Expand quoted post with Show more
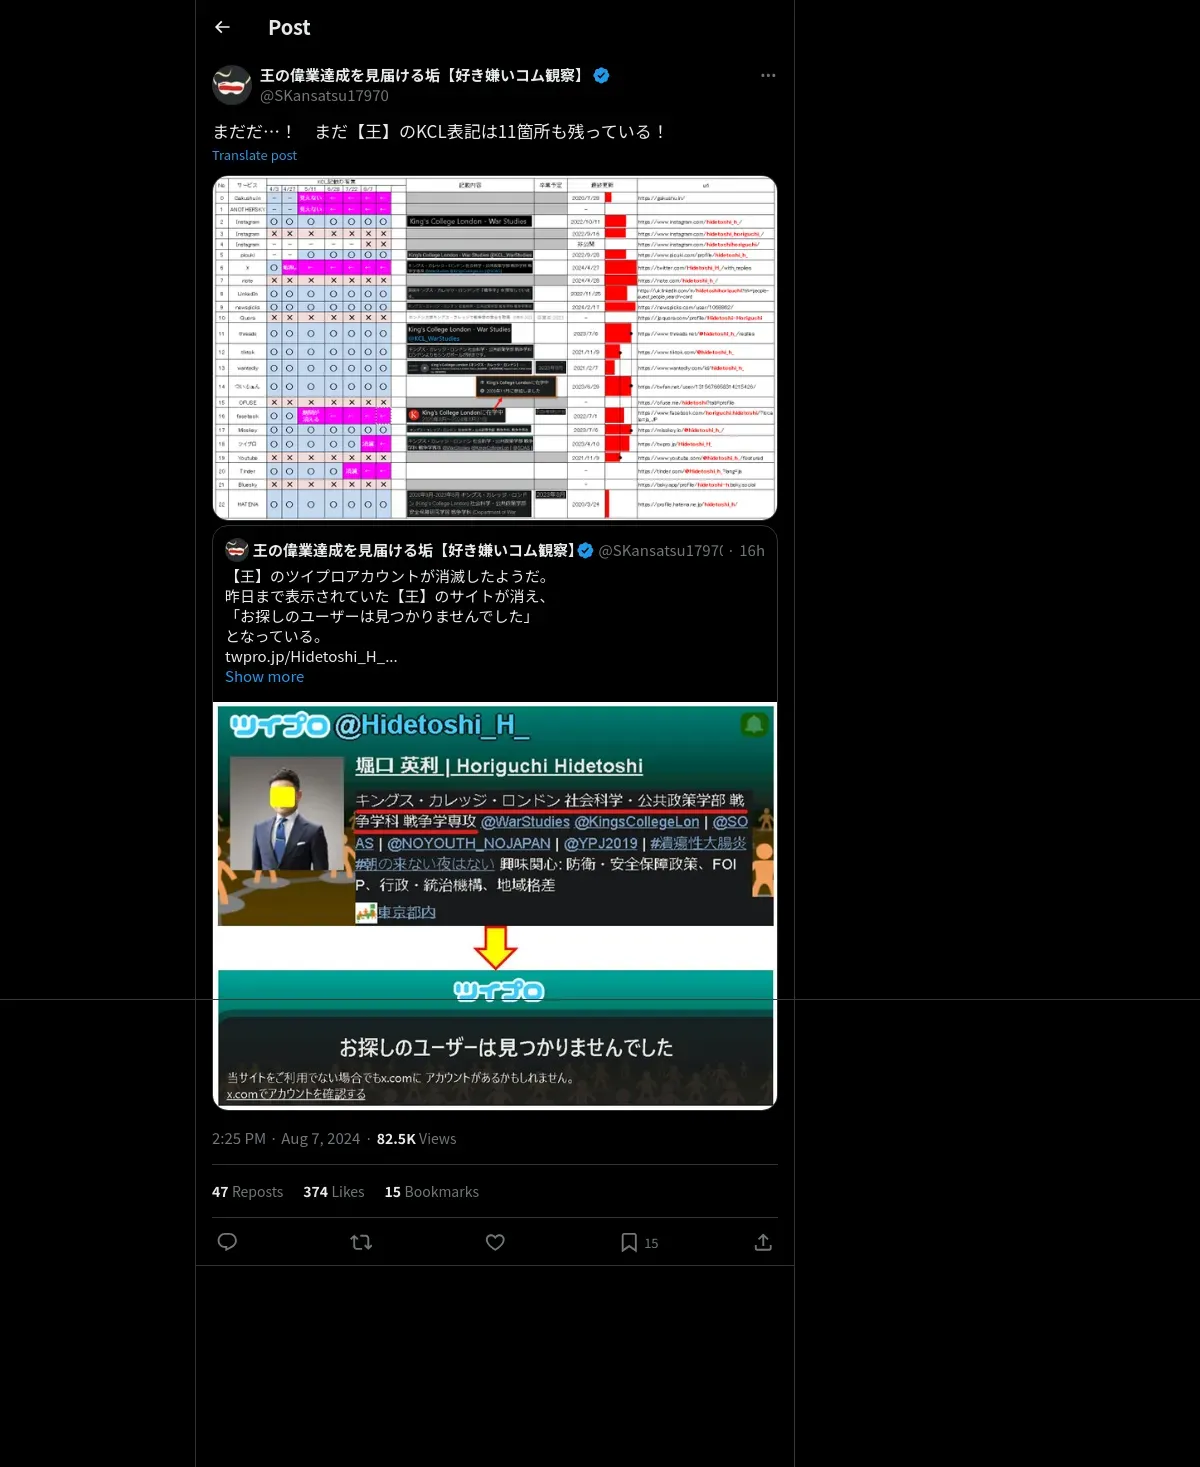The height and width of the screenshot is (1467, 1200). (264, 676)
